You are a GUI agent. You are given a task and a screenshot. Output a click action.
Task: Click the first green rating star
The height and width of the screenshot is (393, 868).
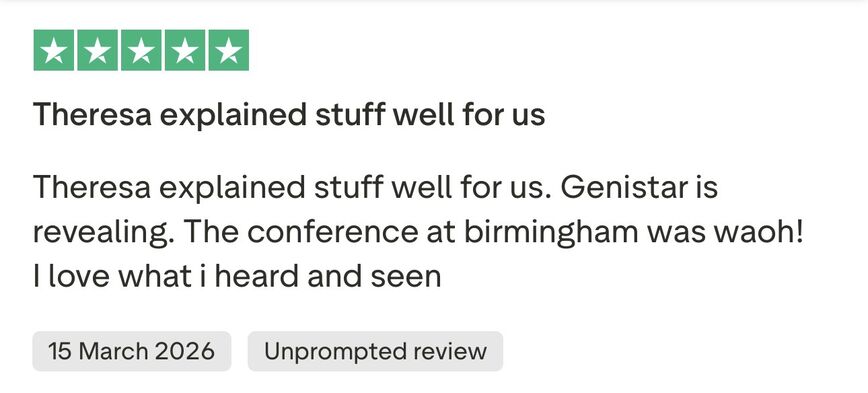coord(54,50)
